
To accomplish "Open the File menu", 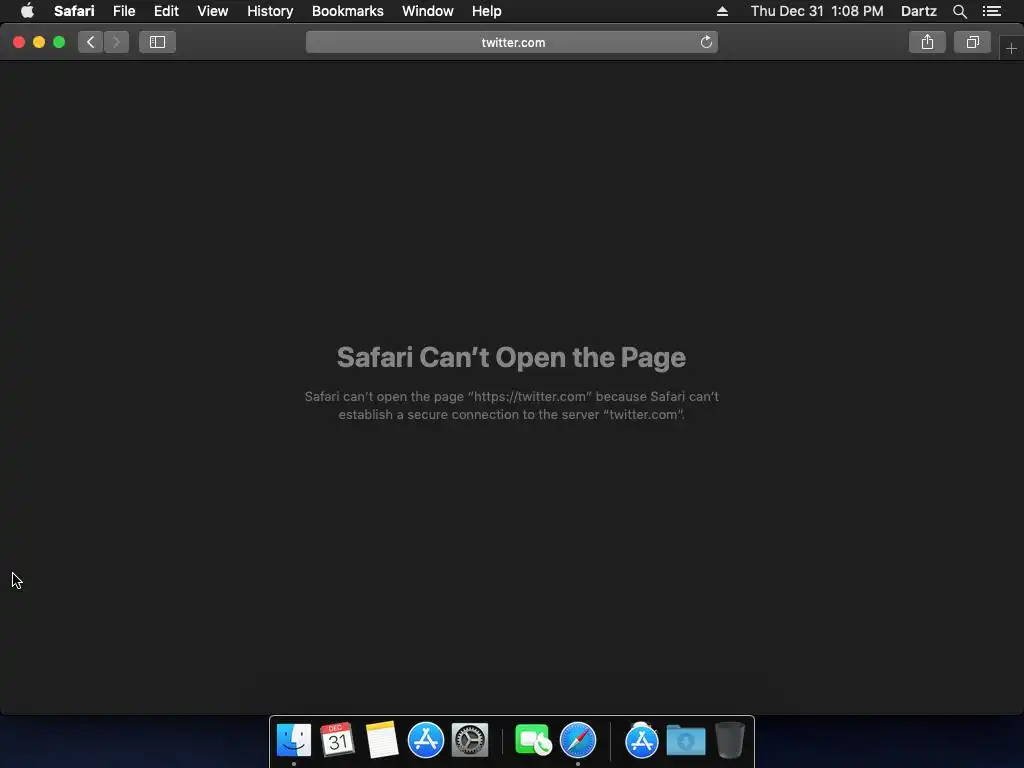I will coord(123,11).
